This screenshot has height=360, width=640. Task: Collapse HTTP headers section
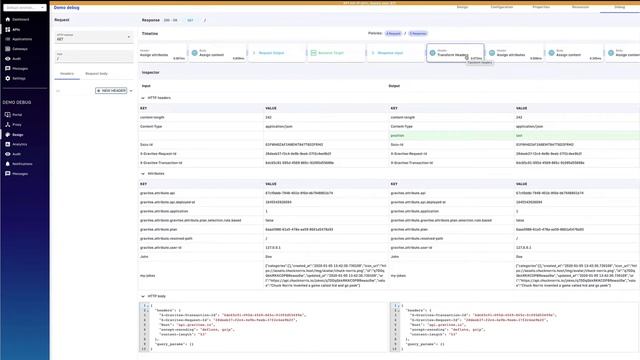143,98
